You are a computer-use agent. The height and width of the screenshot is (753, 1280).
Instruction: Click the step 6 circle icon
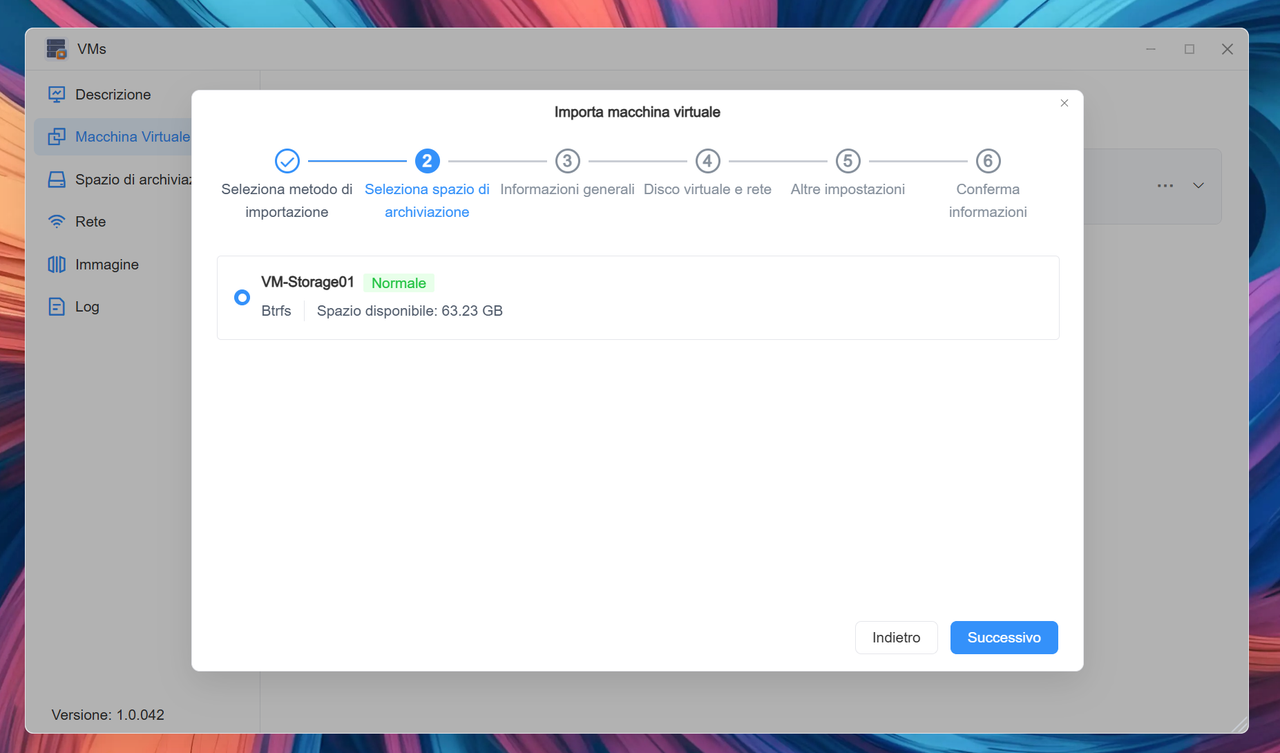pos(988,160)
